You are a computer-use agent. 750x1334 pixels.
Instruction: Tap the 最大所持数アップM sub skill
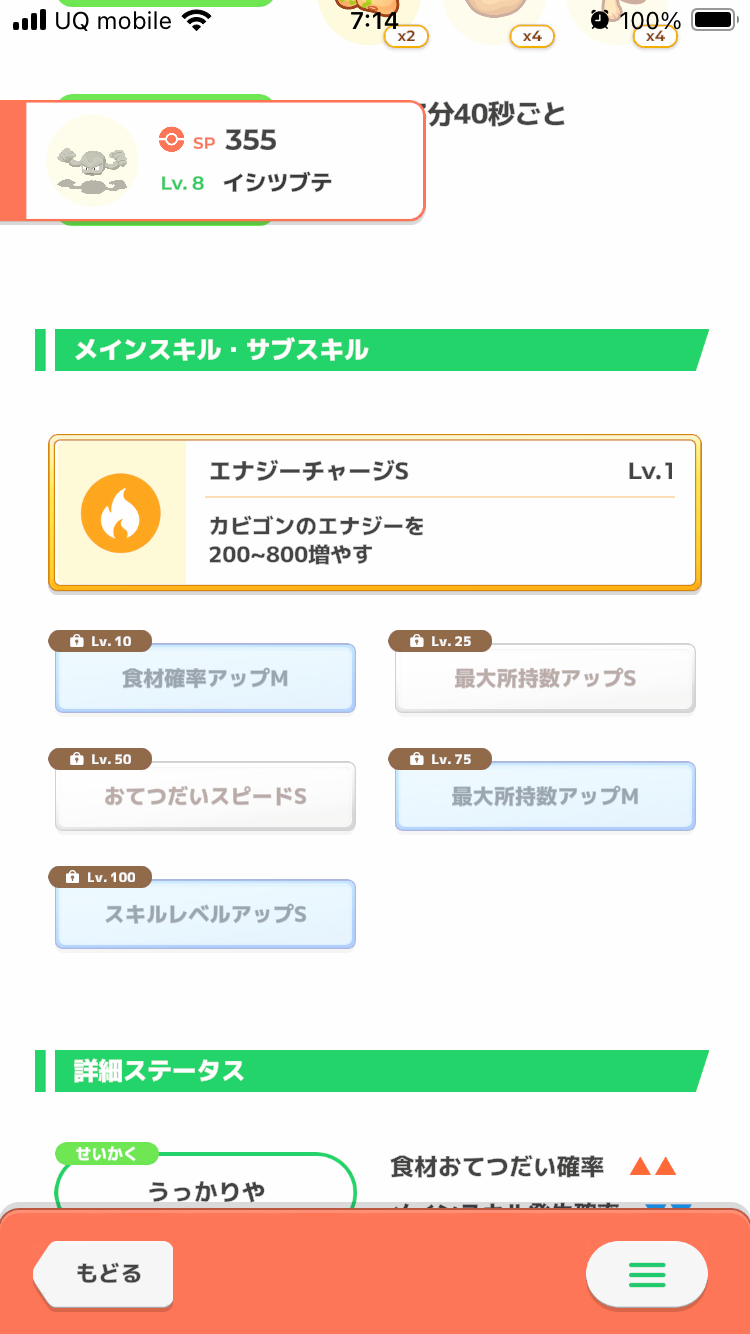pyautogui.click(x=545, y=797)
